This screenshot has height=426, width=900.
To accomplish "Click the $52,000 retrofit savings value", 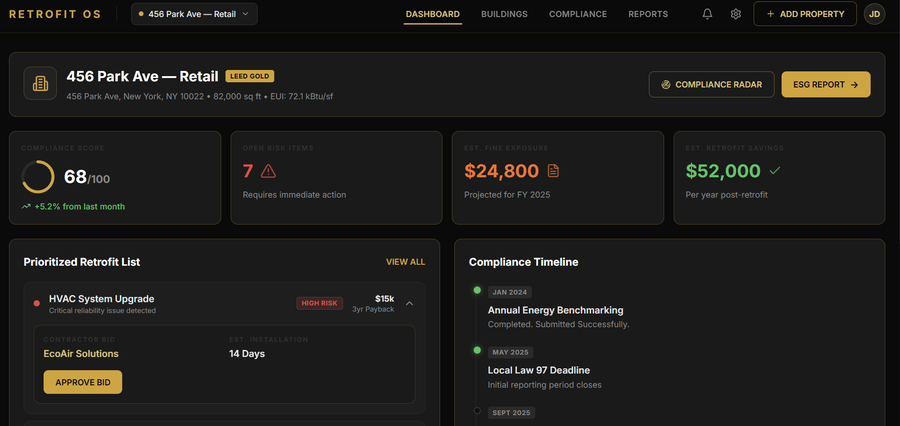I will coord(723,171).
